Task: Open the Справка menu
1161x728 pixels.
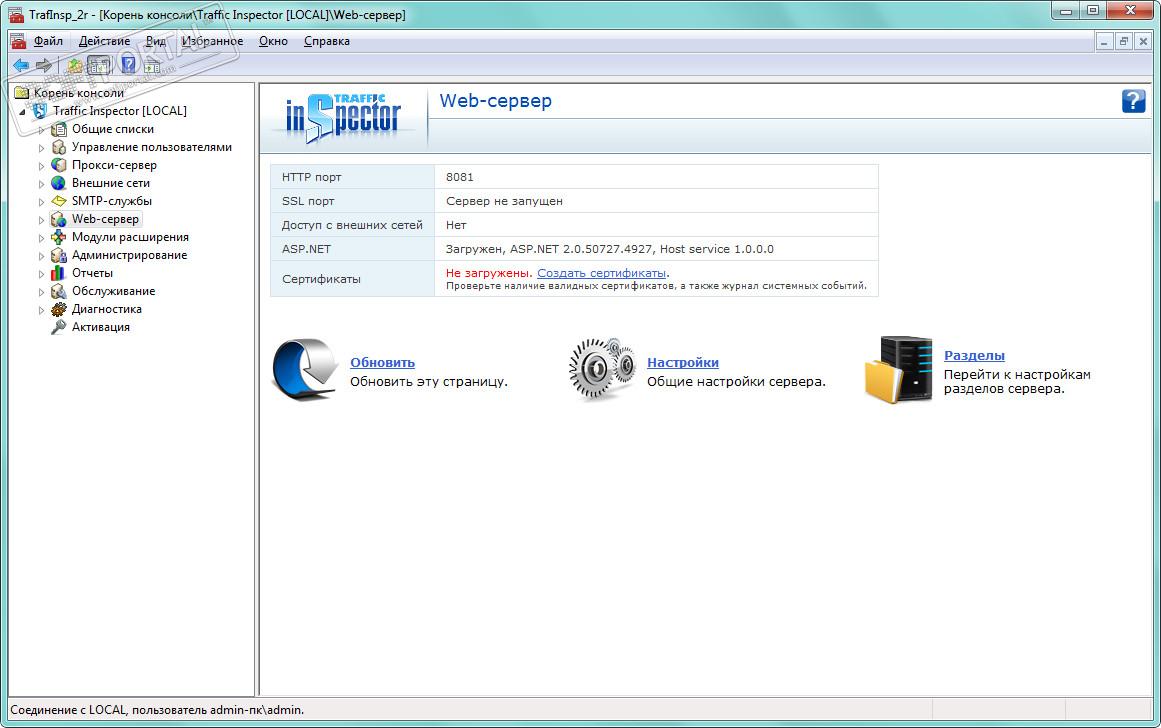Action: [x=327, y=41]
